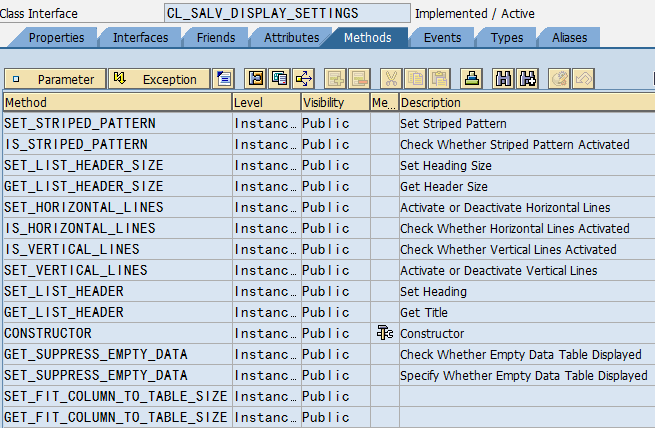This screenshot has height=429, width=655.
Task: Click the 'Activate or Deactivate Horizontal Lines' description
Action: click(x=527, y=207)
